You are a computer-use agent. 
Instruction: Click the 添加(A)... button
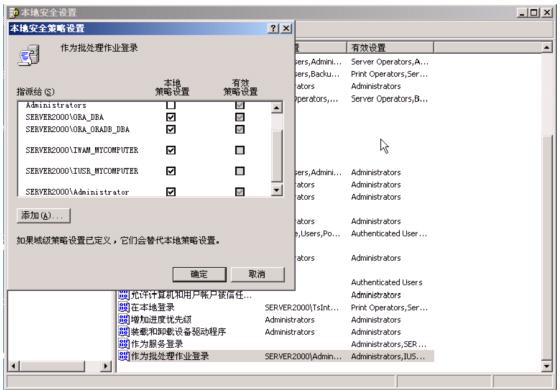point(44,216)
